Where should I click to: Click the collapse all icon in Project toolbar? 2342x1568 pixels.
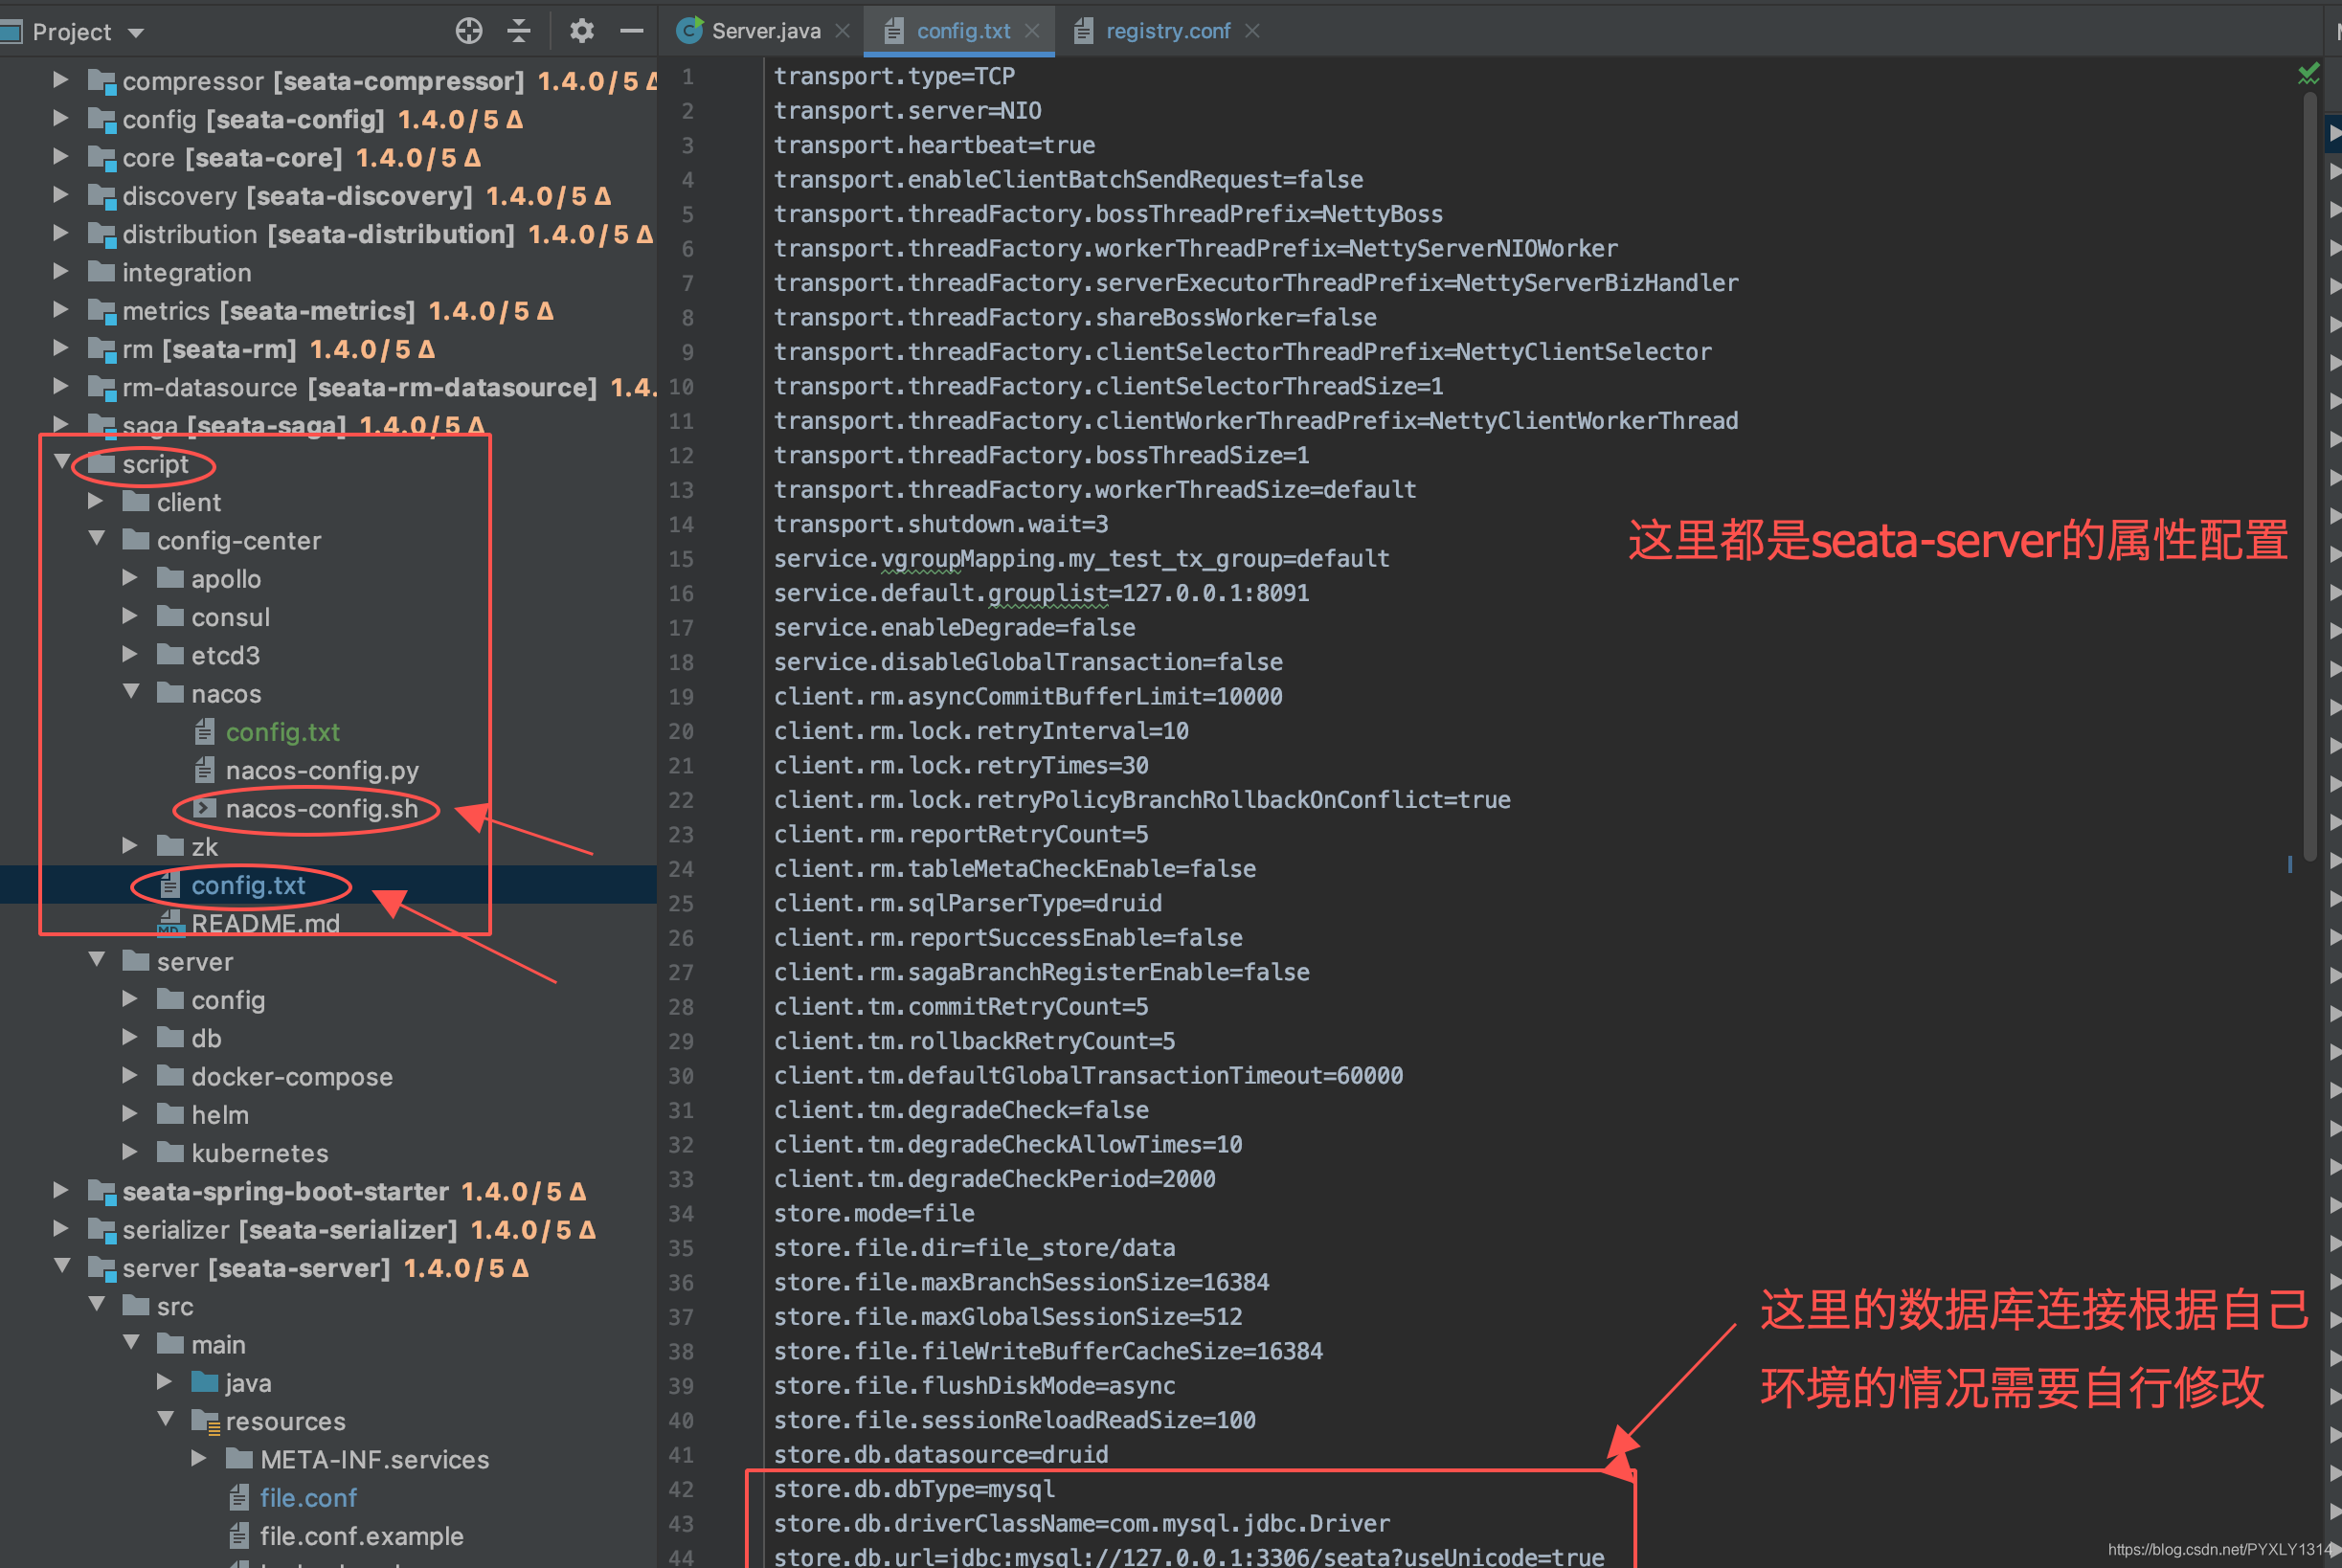pyautogui.click(x=519, y=31)
